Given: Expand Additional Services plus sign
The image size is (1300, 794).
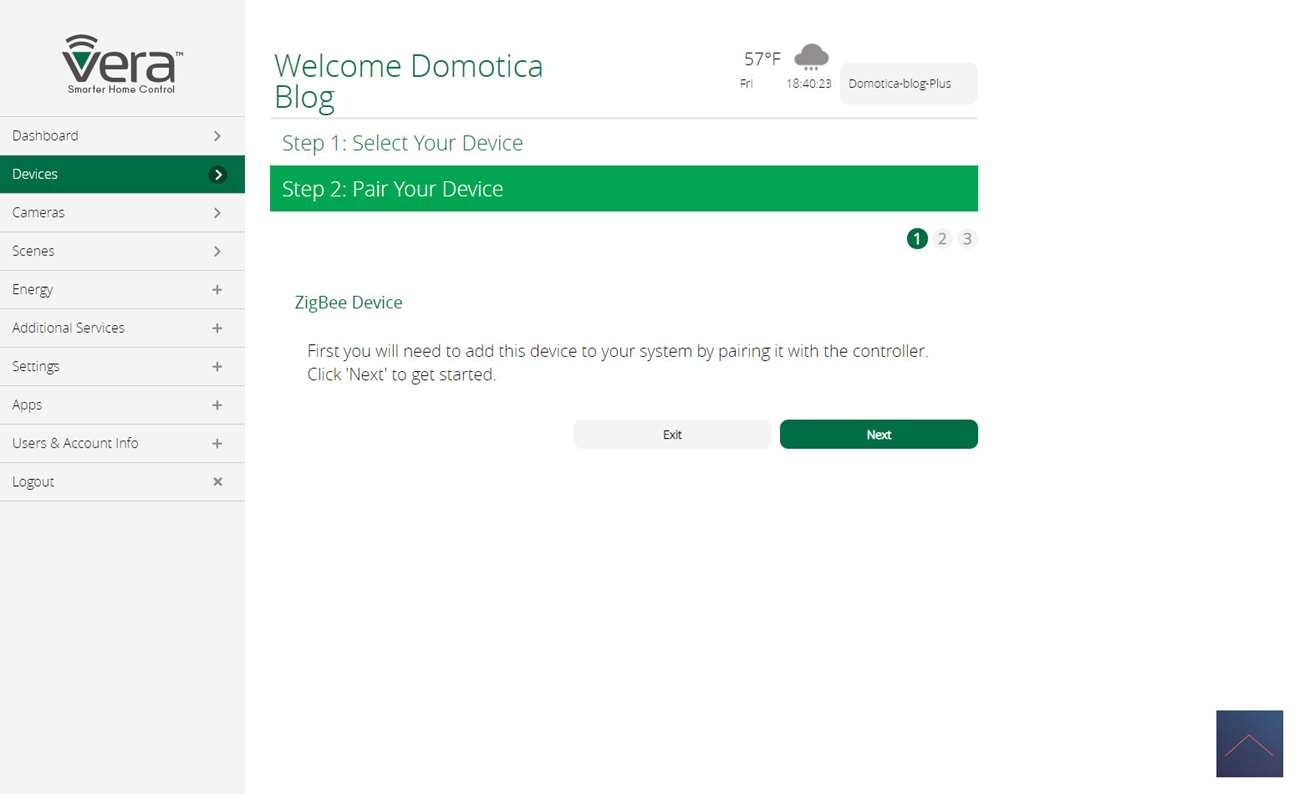Looking at the screenshot, I should [x=217, y=328].
